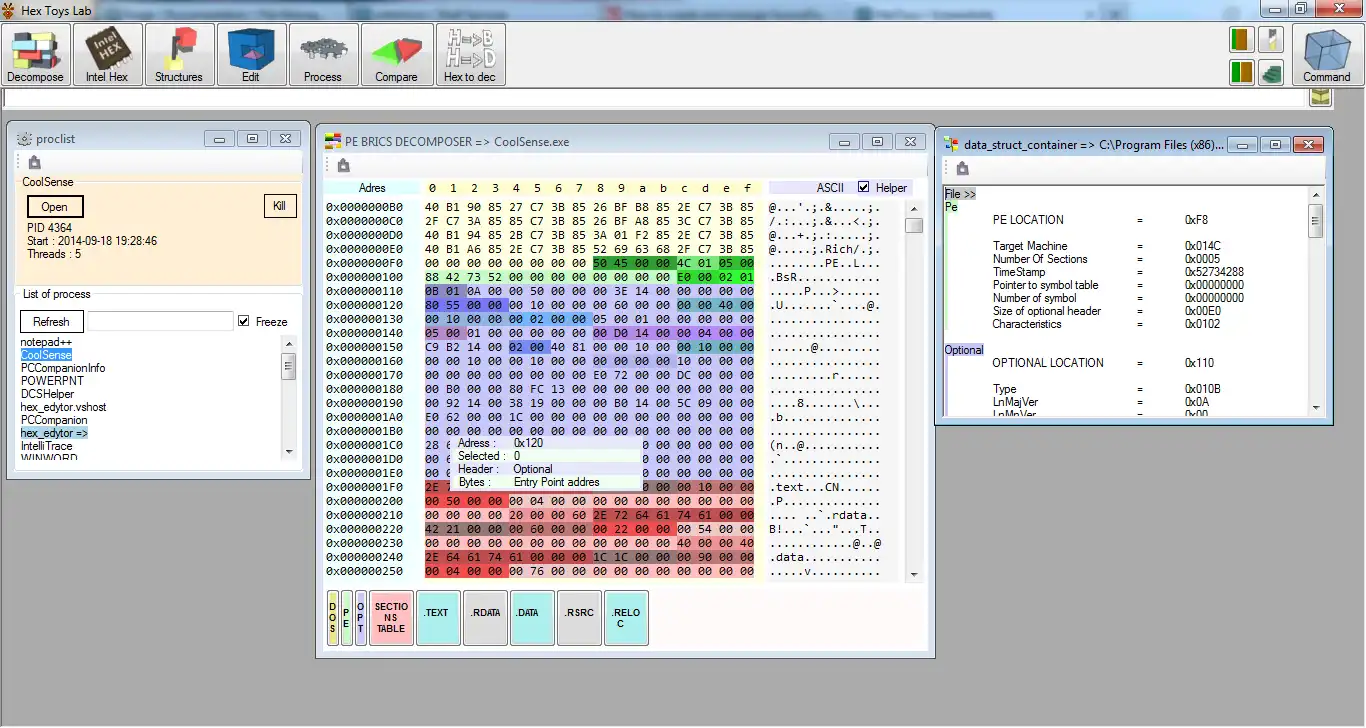Click the green-highlighted '50 45 00 00' PE signature bytes
The height and width of the screenshot is (728, 1366).
(x=633, y=263)
